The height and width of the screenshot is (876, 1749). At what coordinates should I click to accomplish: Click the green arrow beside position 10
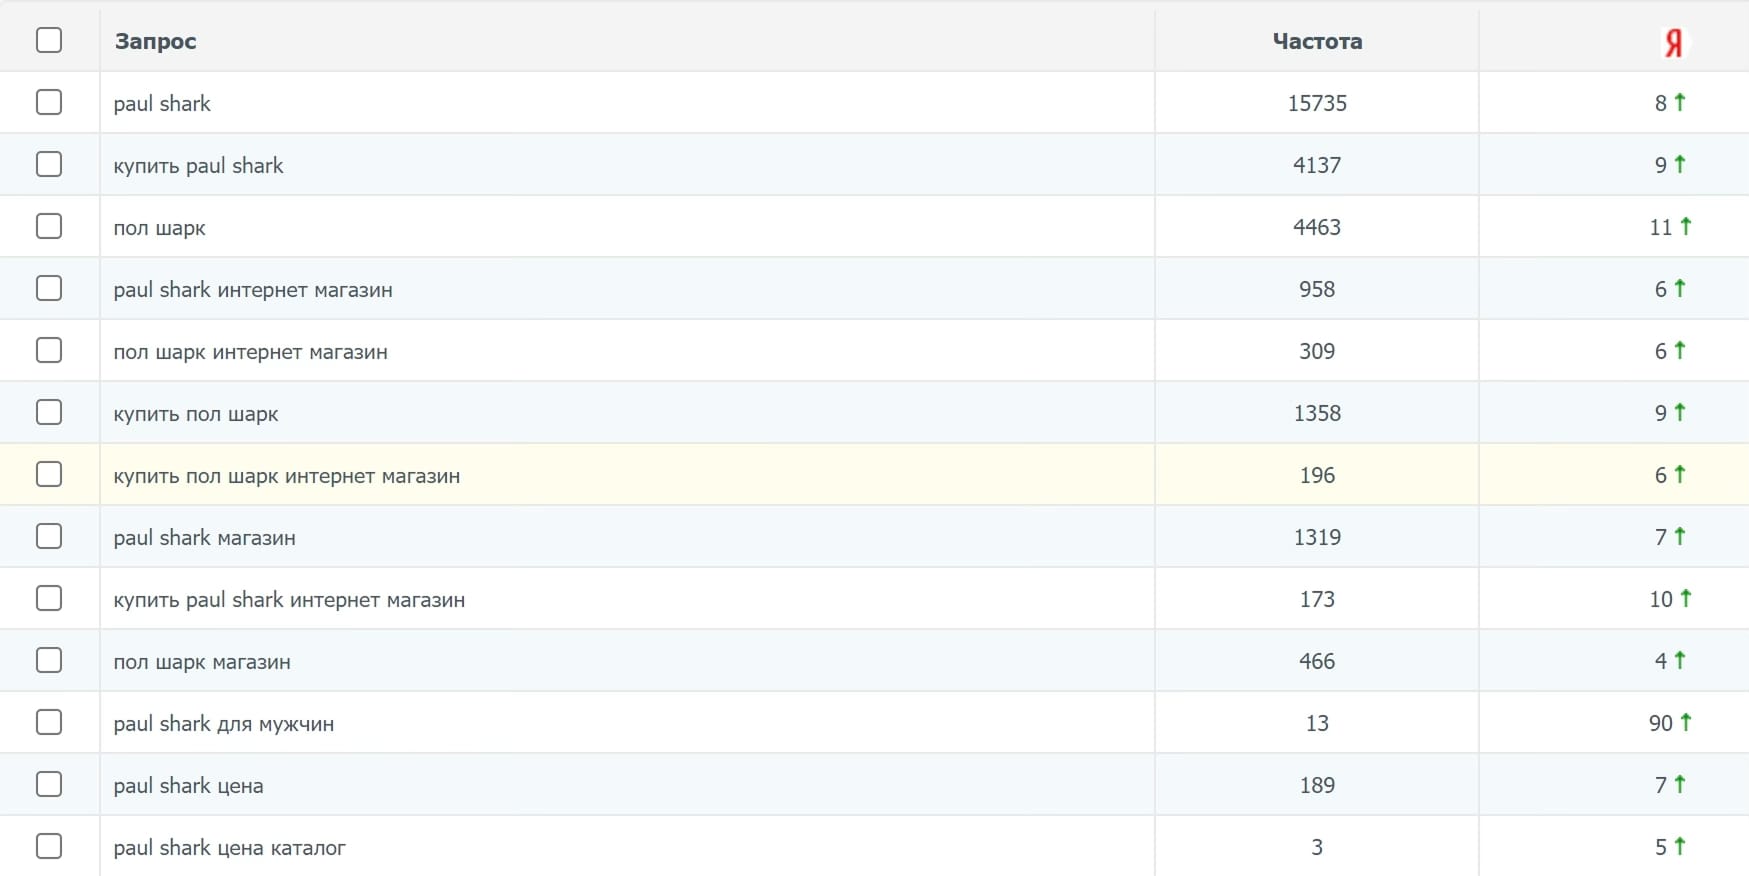[1686, 598]
